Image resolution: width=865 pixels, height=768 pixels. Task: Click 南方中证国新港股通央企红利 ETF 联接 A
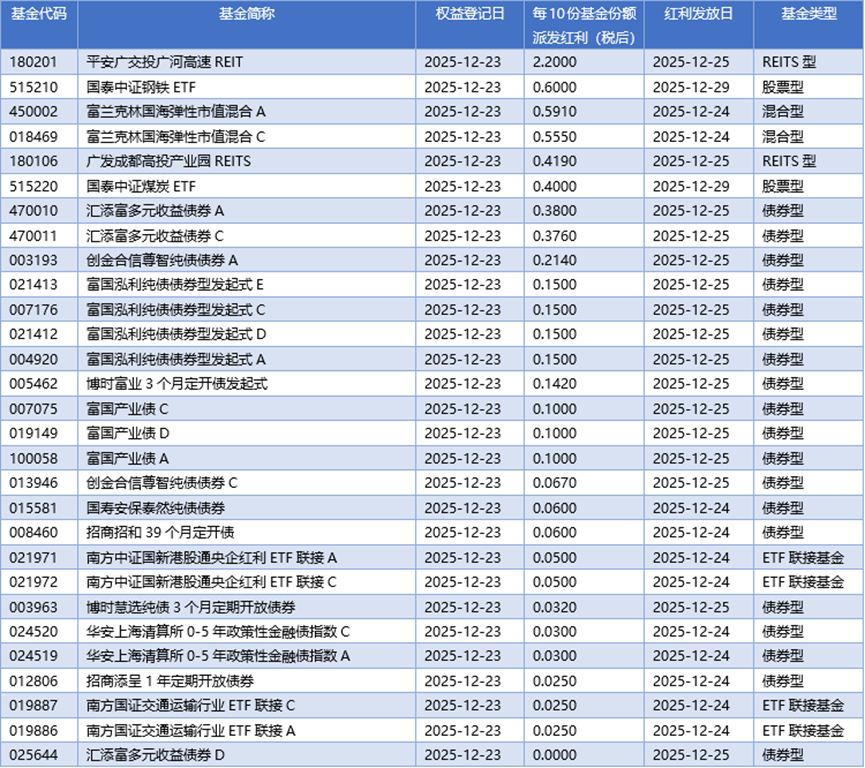tap(212, 558)
